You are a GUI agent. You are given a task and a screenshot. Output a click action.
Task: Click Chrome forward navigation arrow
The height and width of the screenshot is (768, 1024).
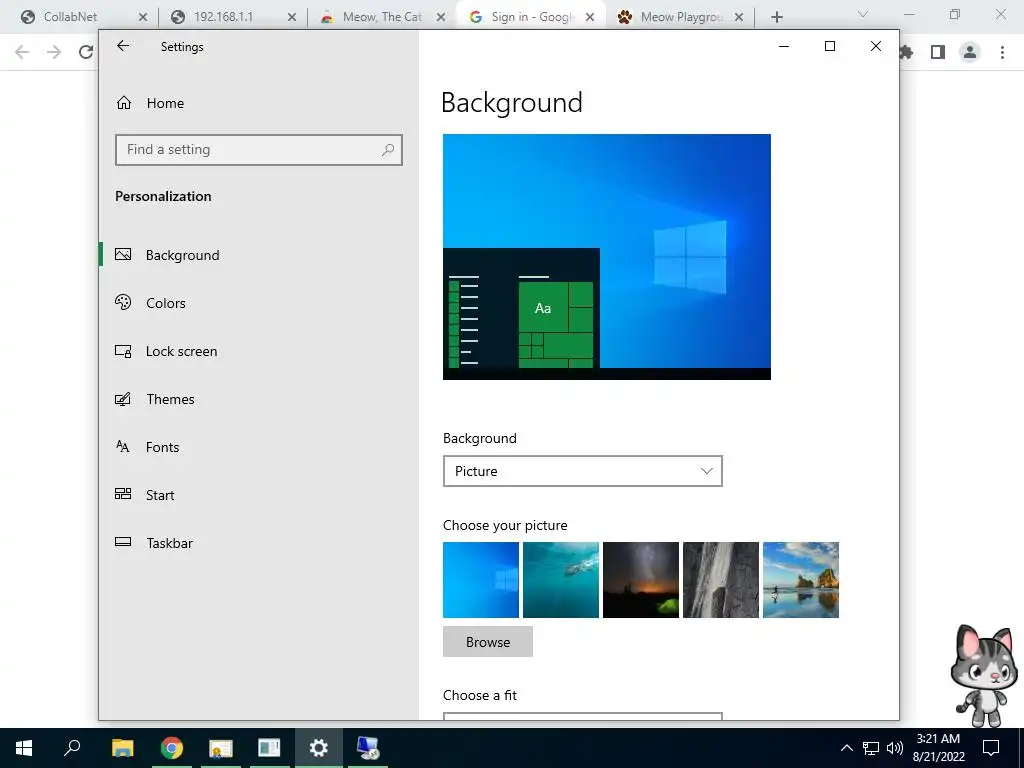click(54, 52)
